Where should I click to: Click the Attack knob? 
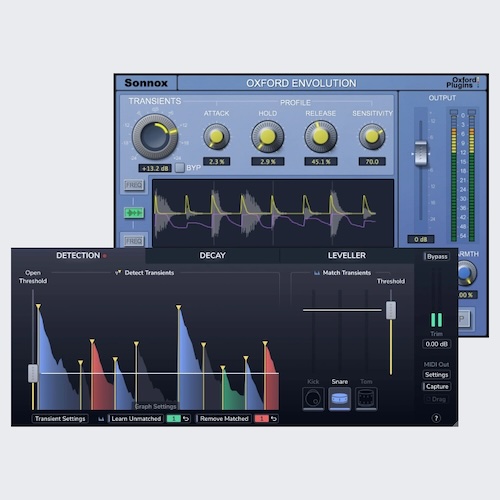coord(216,136)
